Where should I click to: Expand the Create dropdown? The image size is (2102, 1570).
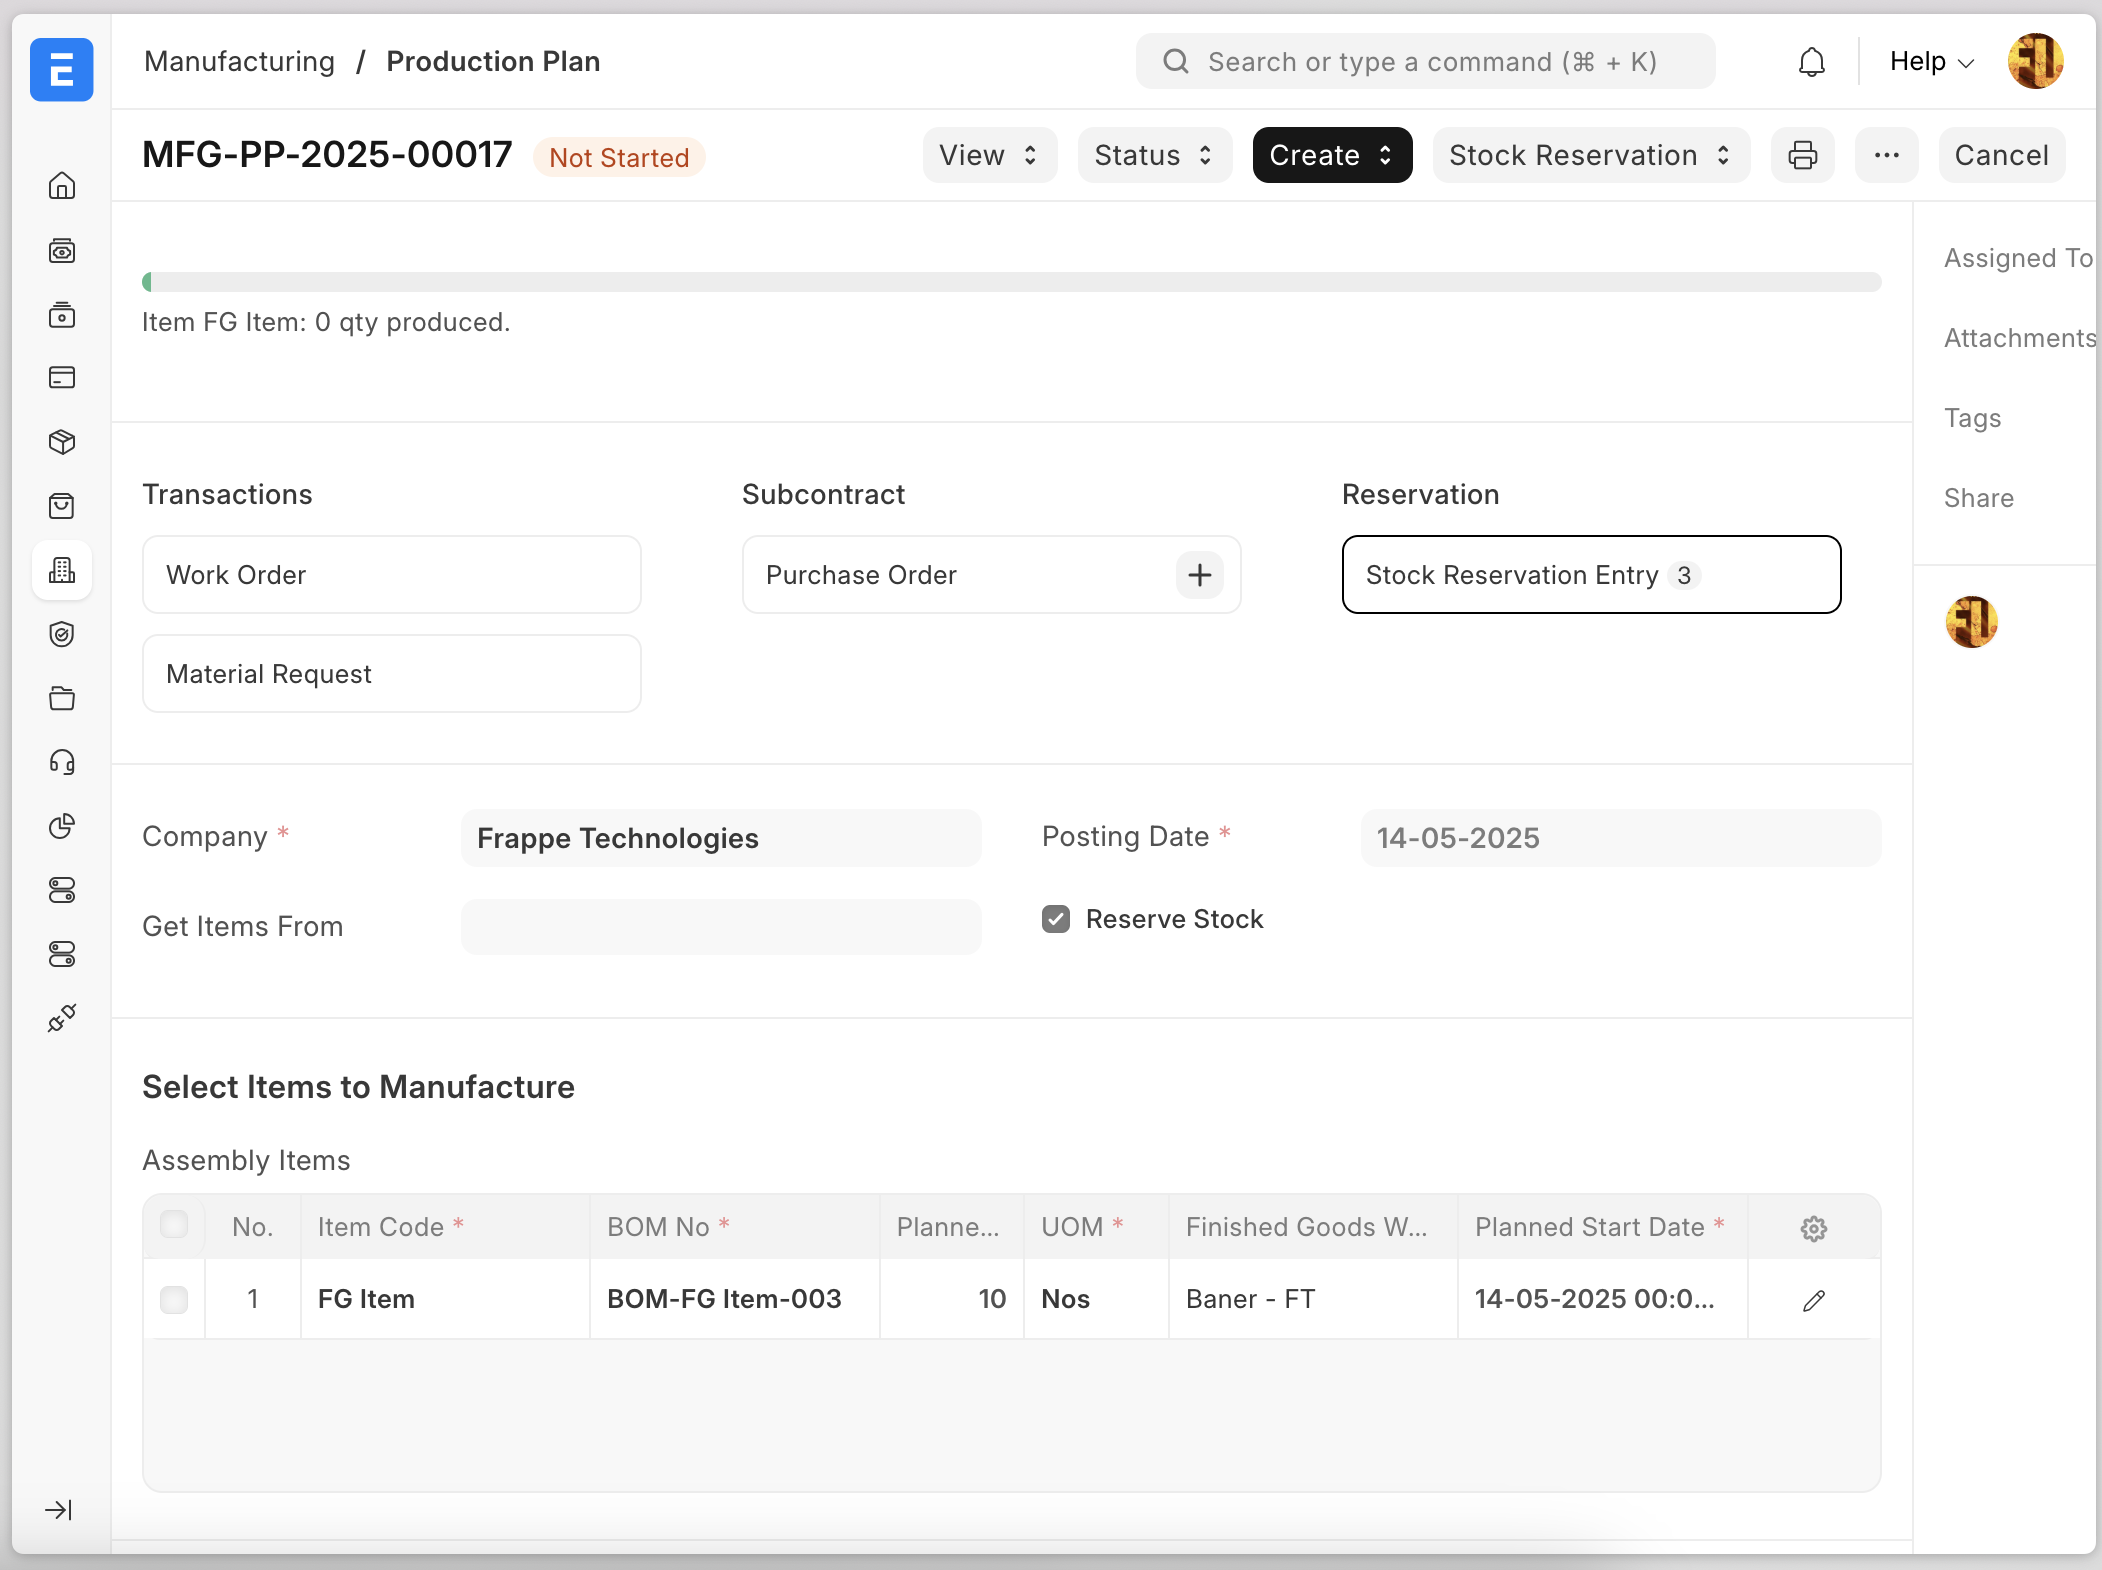coord(1332,155)
